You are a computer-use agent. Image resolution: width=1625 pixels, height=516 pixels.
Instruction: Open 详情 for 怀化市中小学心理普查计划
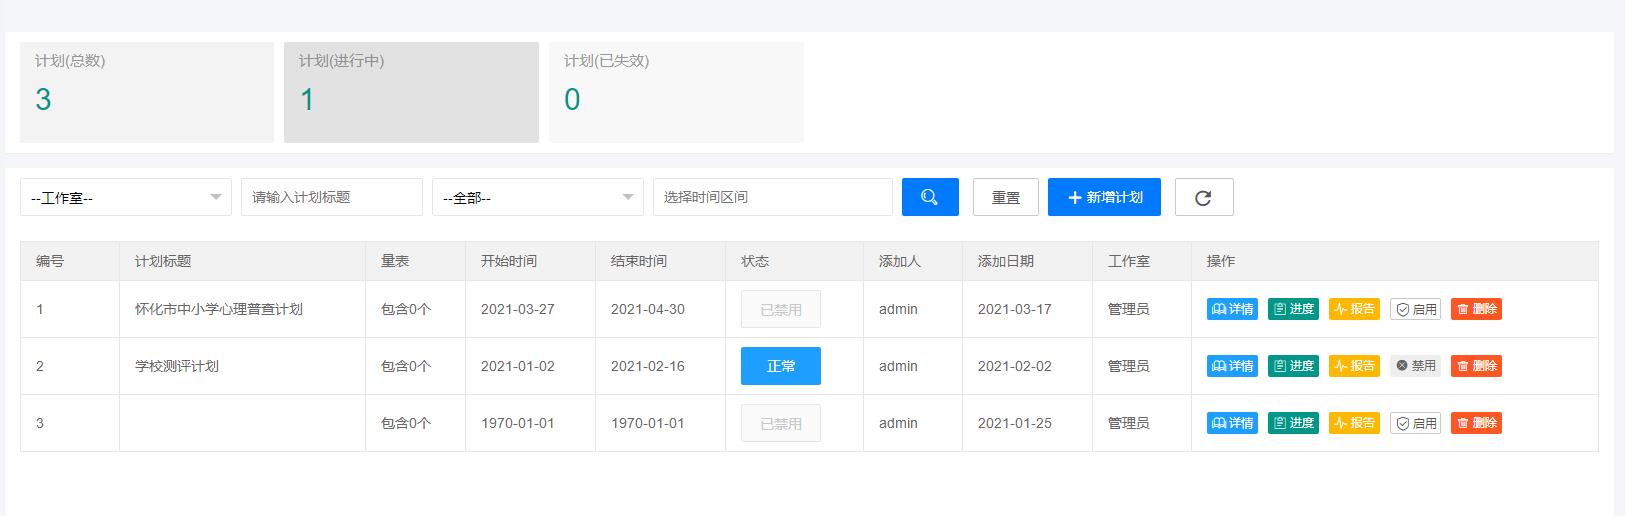point(1232,309)
